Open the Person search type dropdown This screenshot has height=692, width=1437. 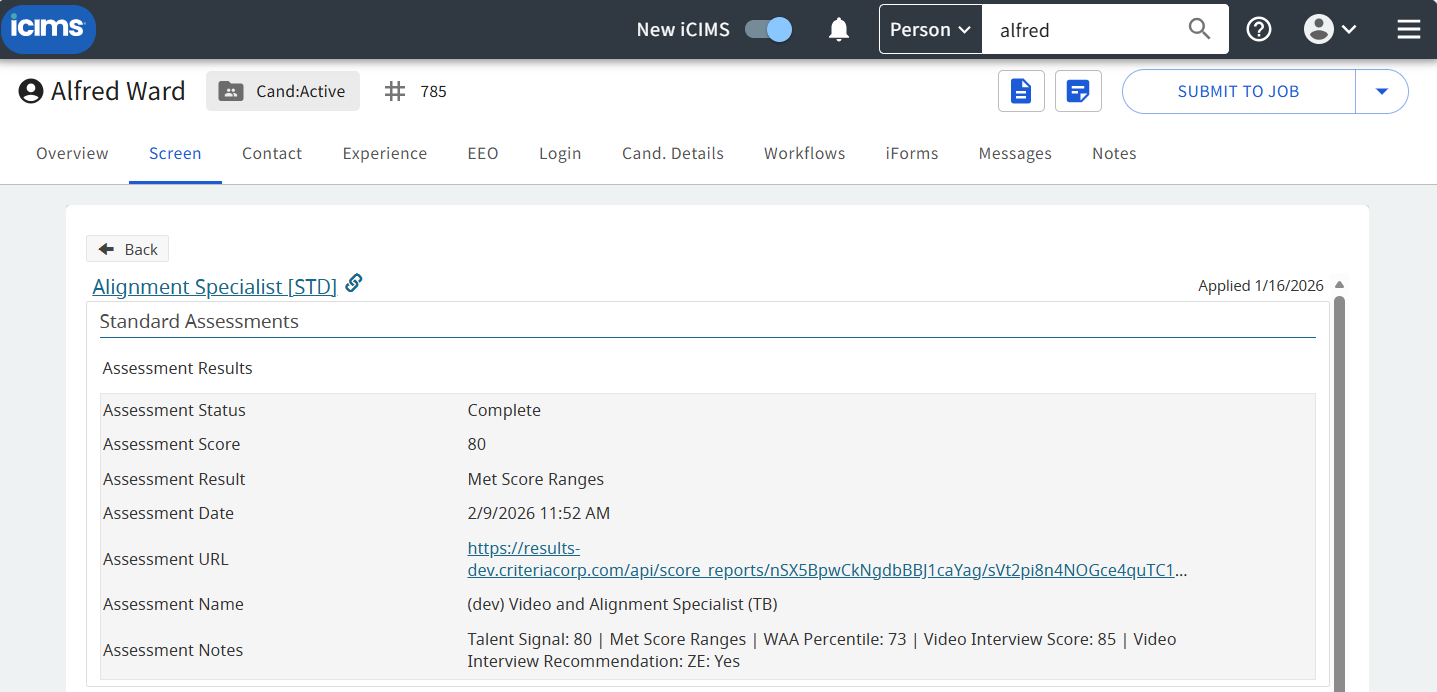point(930,30)
